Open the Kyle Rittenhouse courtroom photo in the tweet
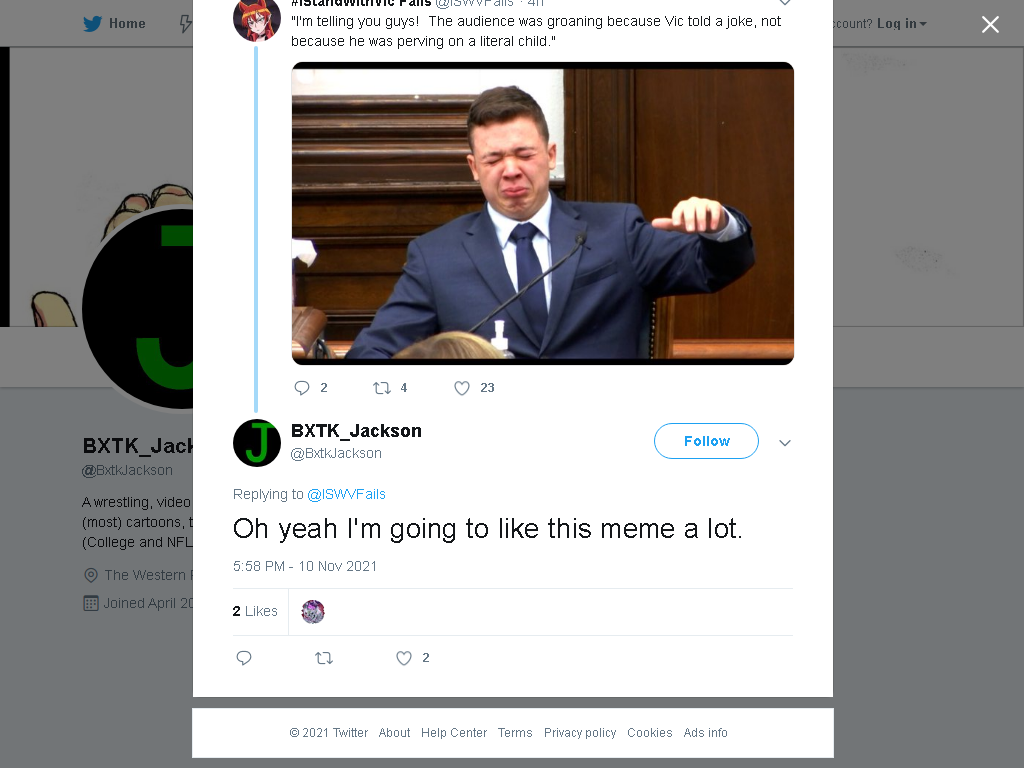 pos(543,213)
